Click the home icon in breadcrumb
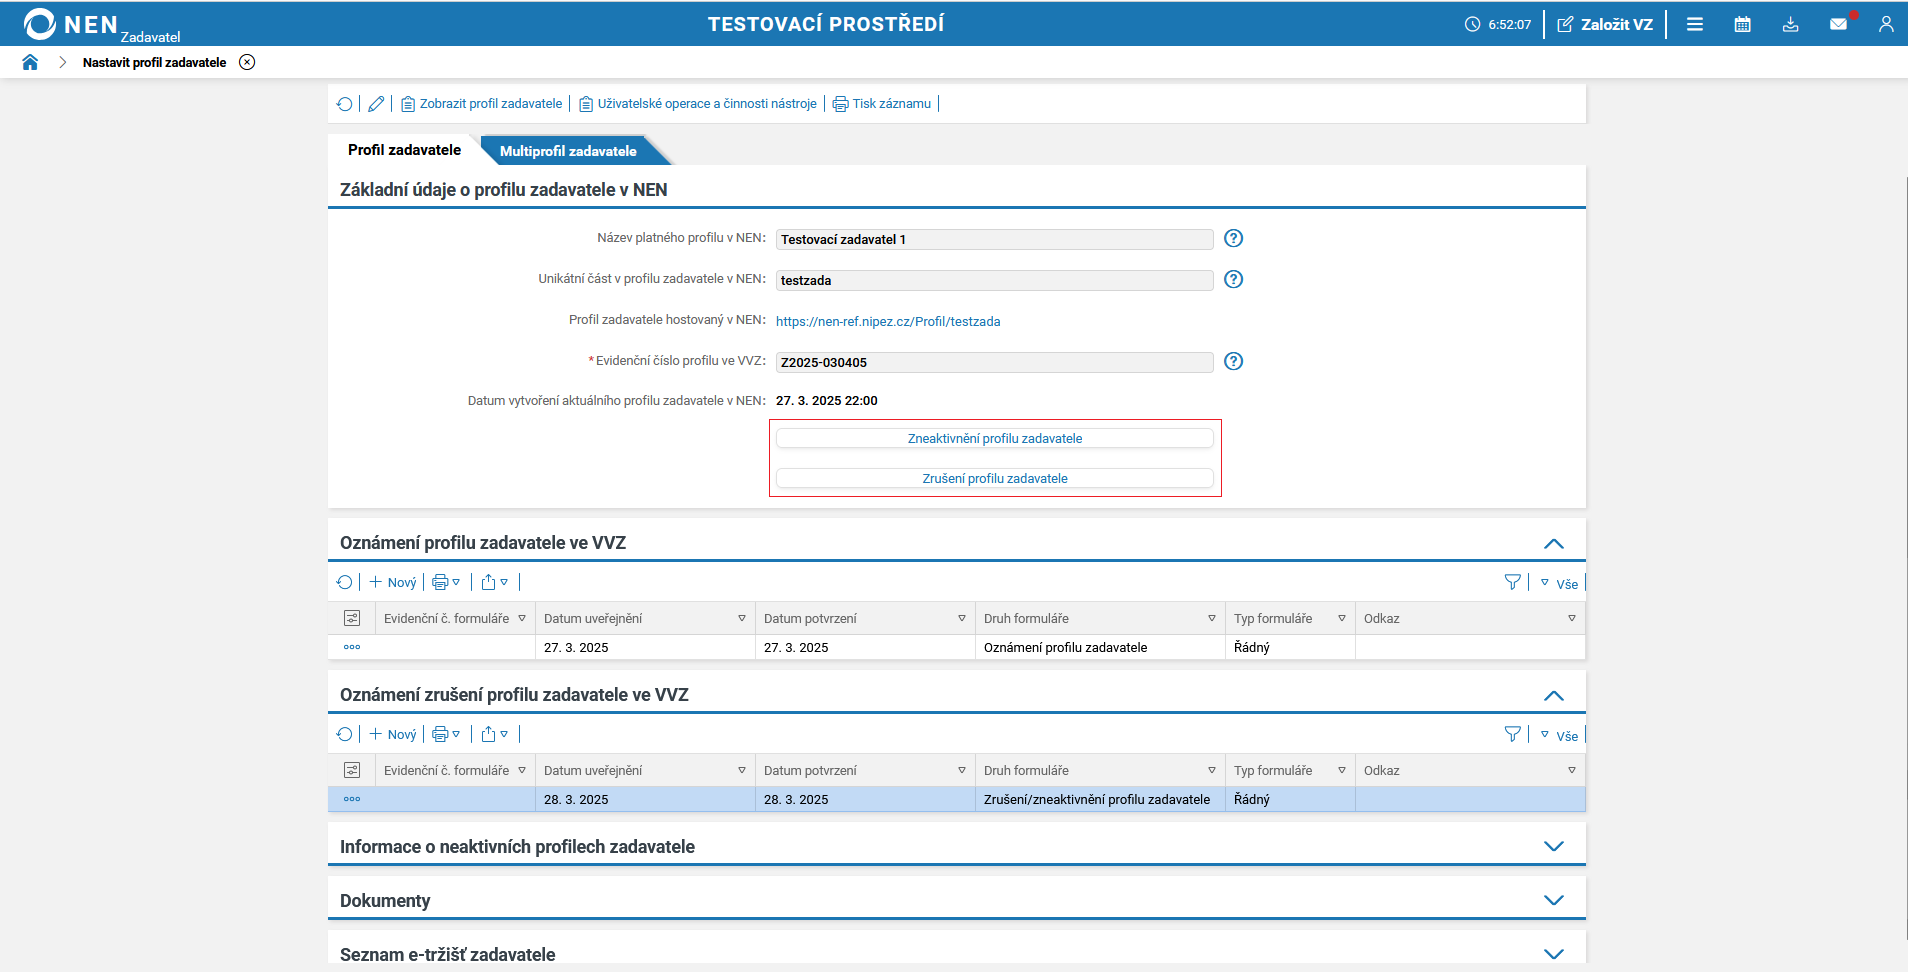This screenshot has height=972, width=1908. tap(30, 62)
